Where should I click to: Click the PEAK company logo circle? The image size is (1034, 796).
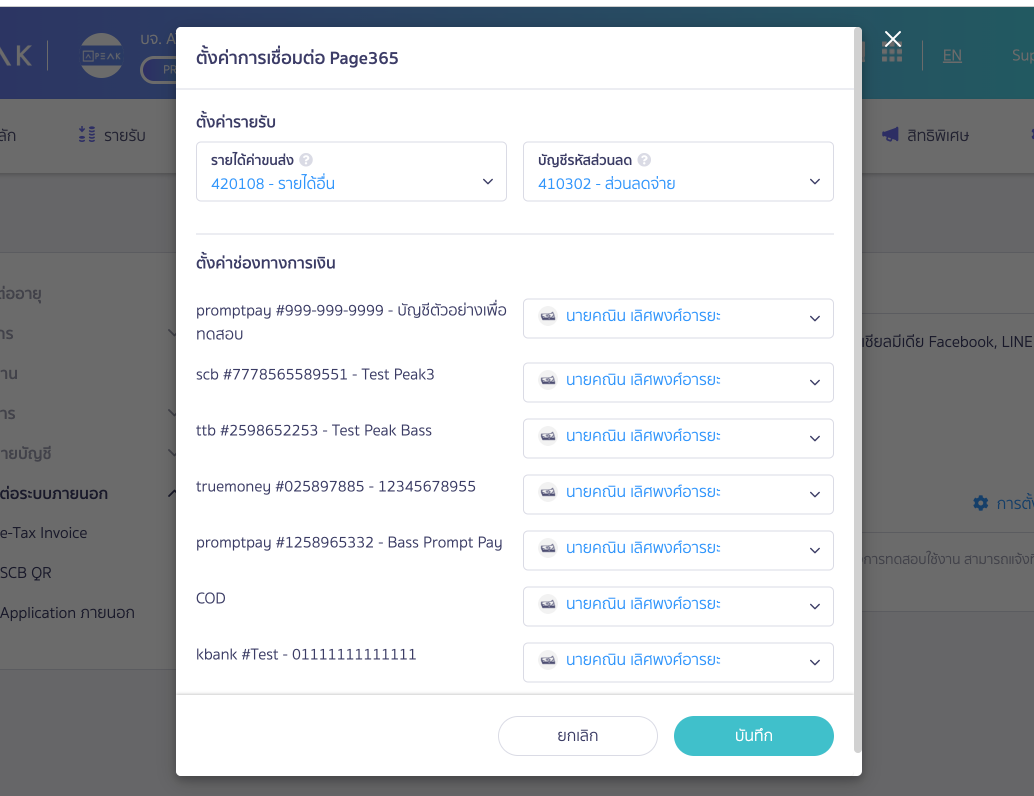102,55
